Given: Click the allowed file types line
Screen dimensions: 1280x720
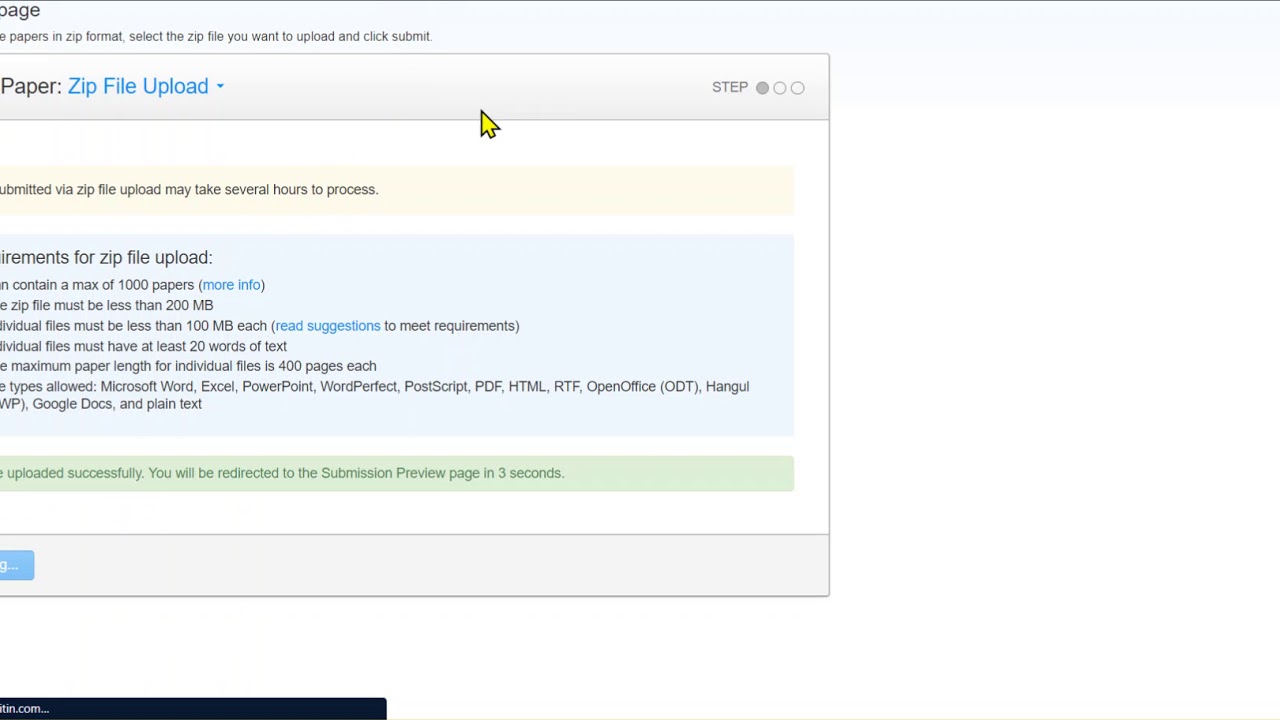Looking at the screenshot, I should point(374,395).
